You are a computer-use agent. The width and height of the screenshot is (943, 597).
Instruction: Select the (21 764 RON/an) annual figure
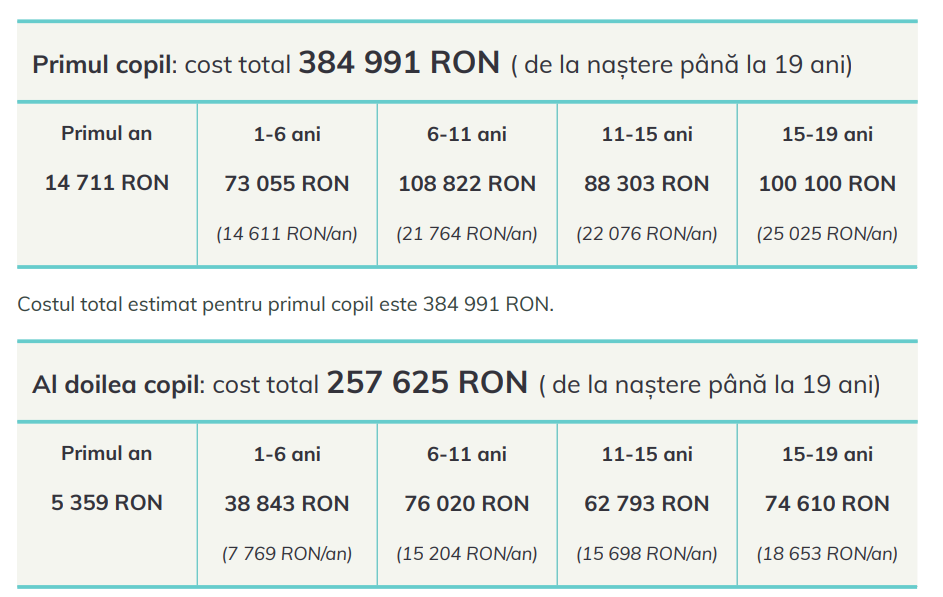(x=467, y=234)
